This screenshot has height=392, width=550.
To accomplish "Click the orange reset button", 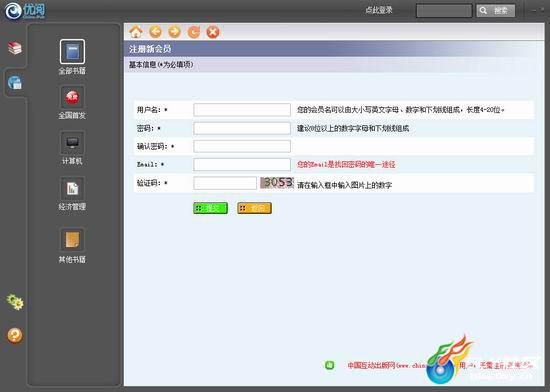I will pos(254,208).
